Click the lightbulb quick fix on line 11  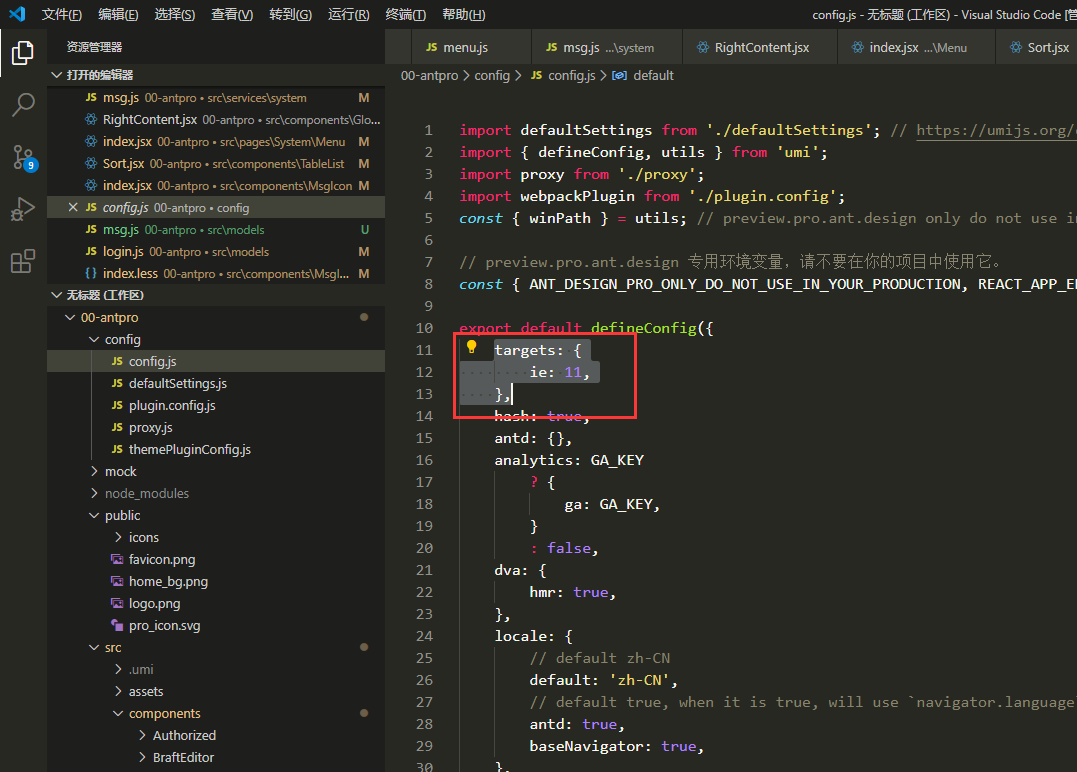(x=472, y=349)
